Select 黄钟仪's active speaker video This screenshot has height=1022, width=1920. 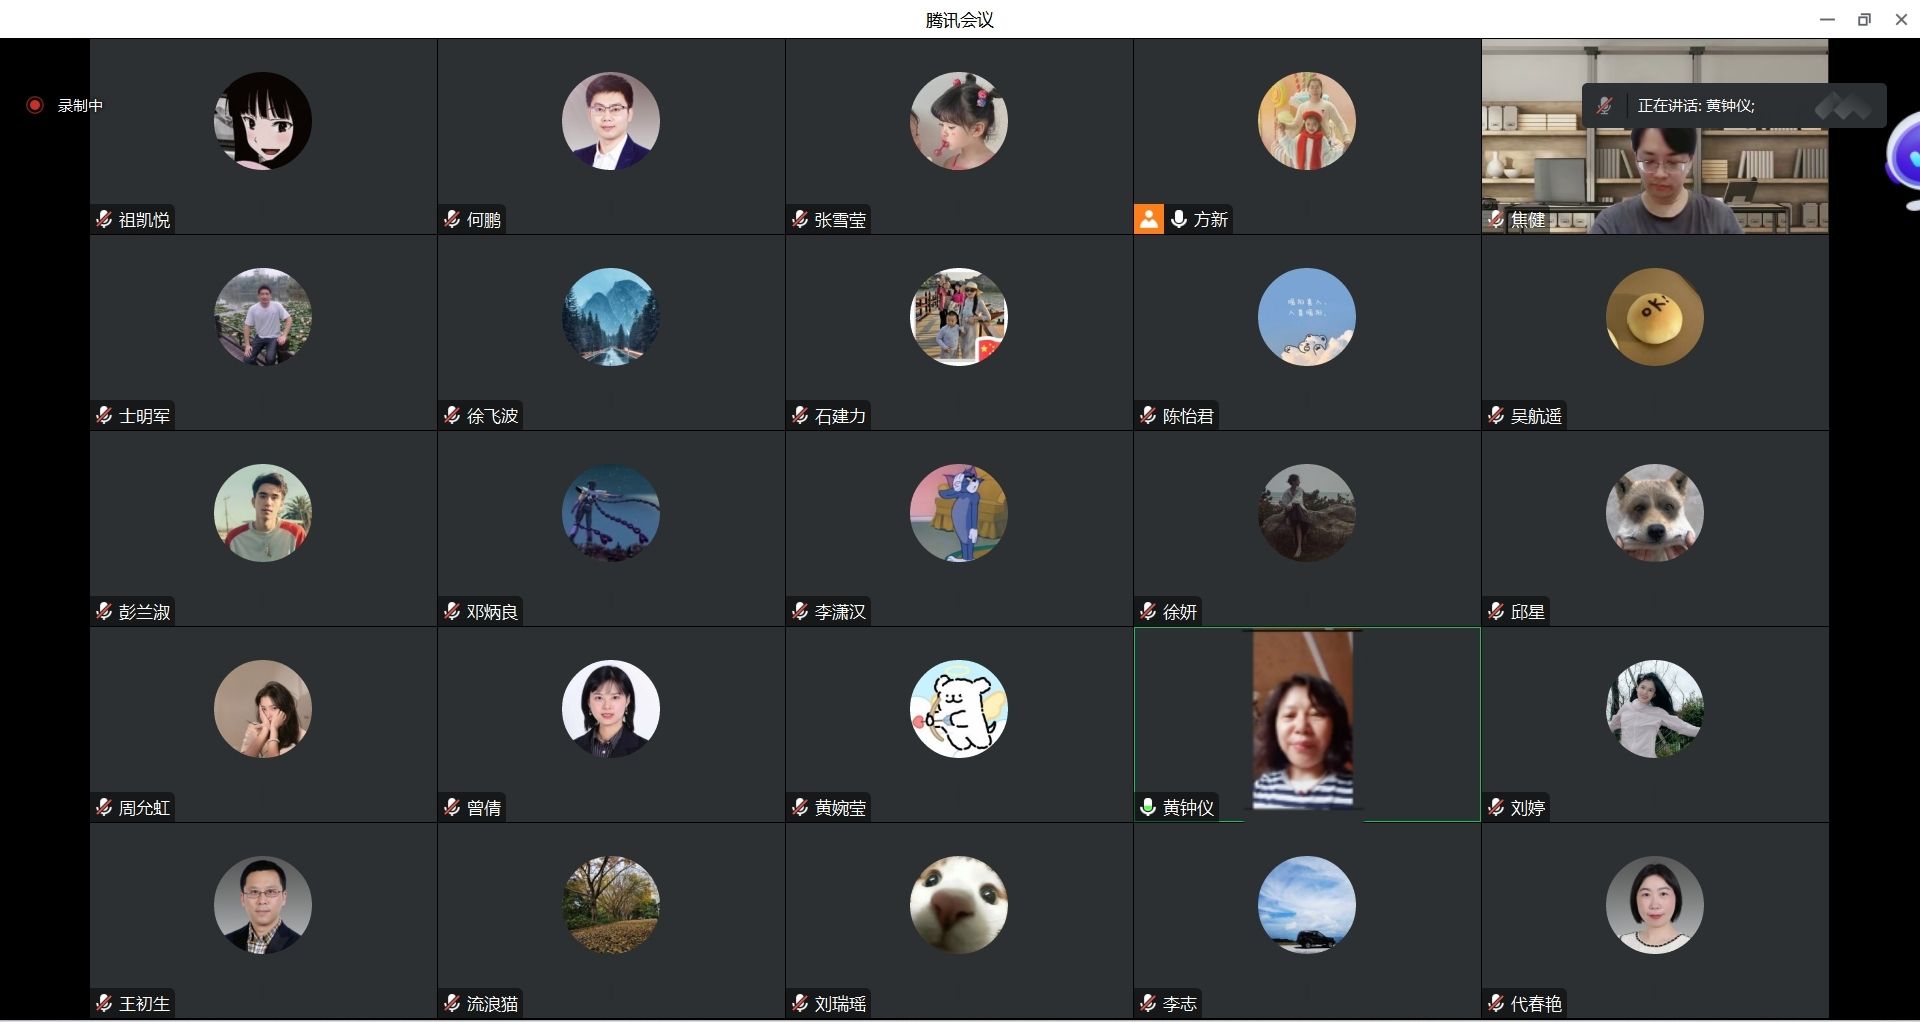click(x=1303, y=720)
